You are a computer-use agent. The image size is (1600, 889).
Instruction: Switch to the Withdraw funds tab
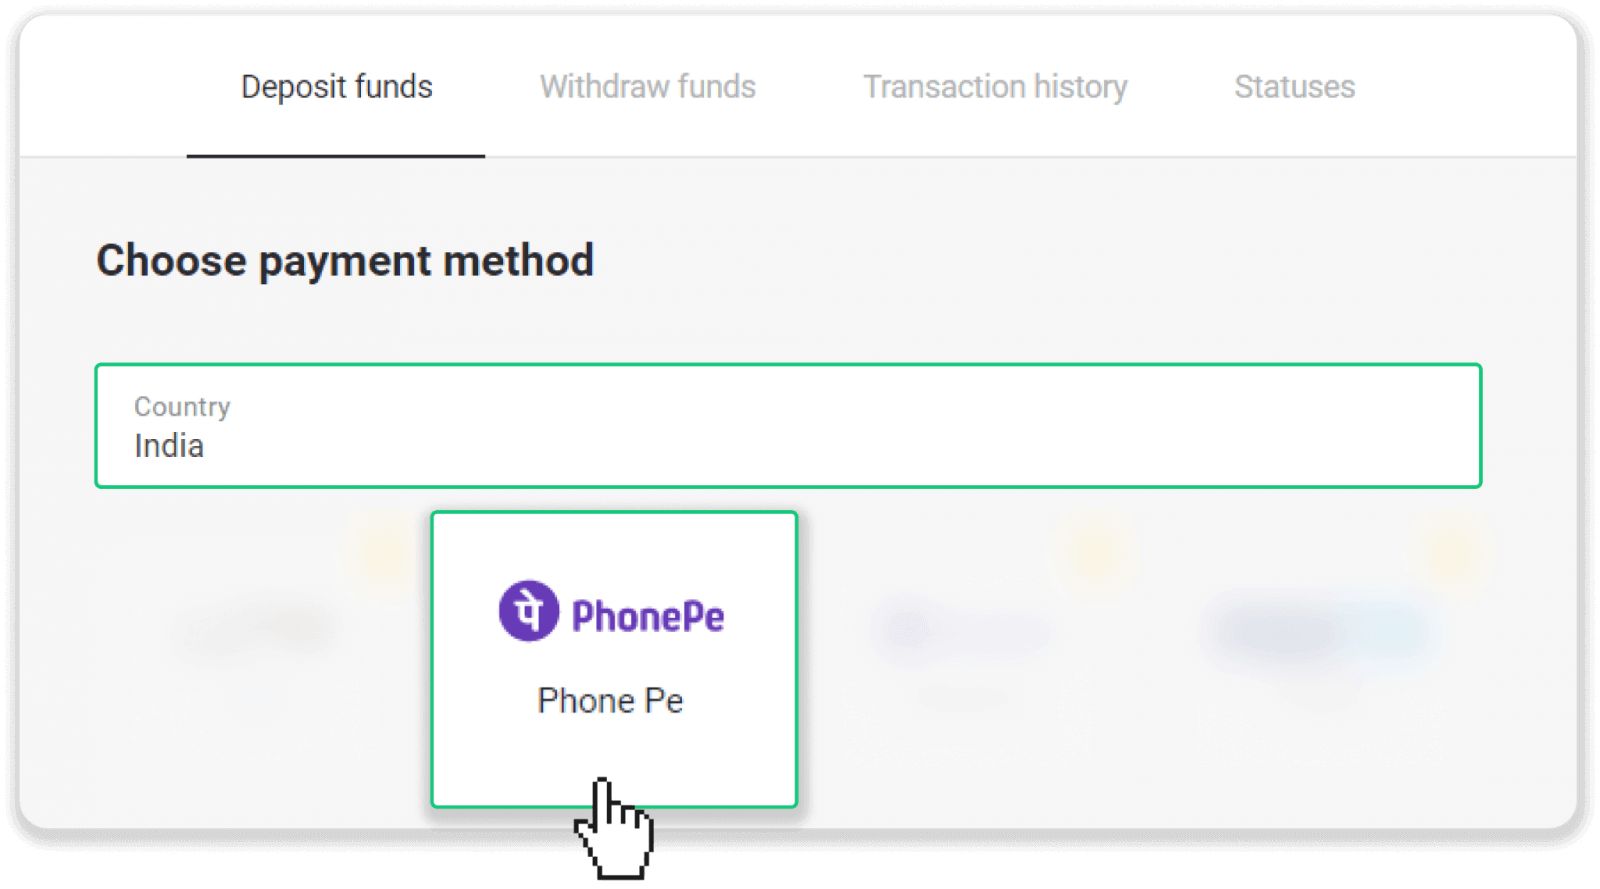pyautogui.click(x=648, y=87)
